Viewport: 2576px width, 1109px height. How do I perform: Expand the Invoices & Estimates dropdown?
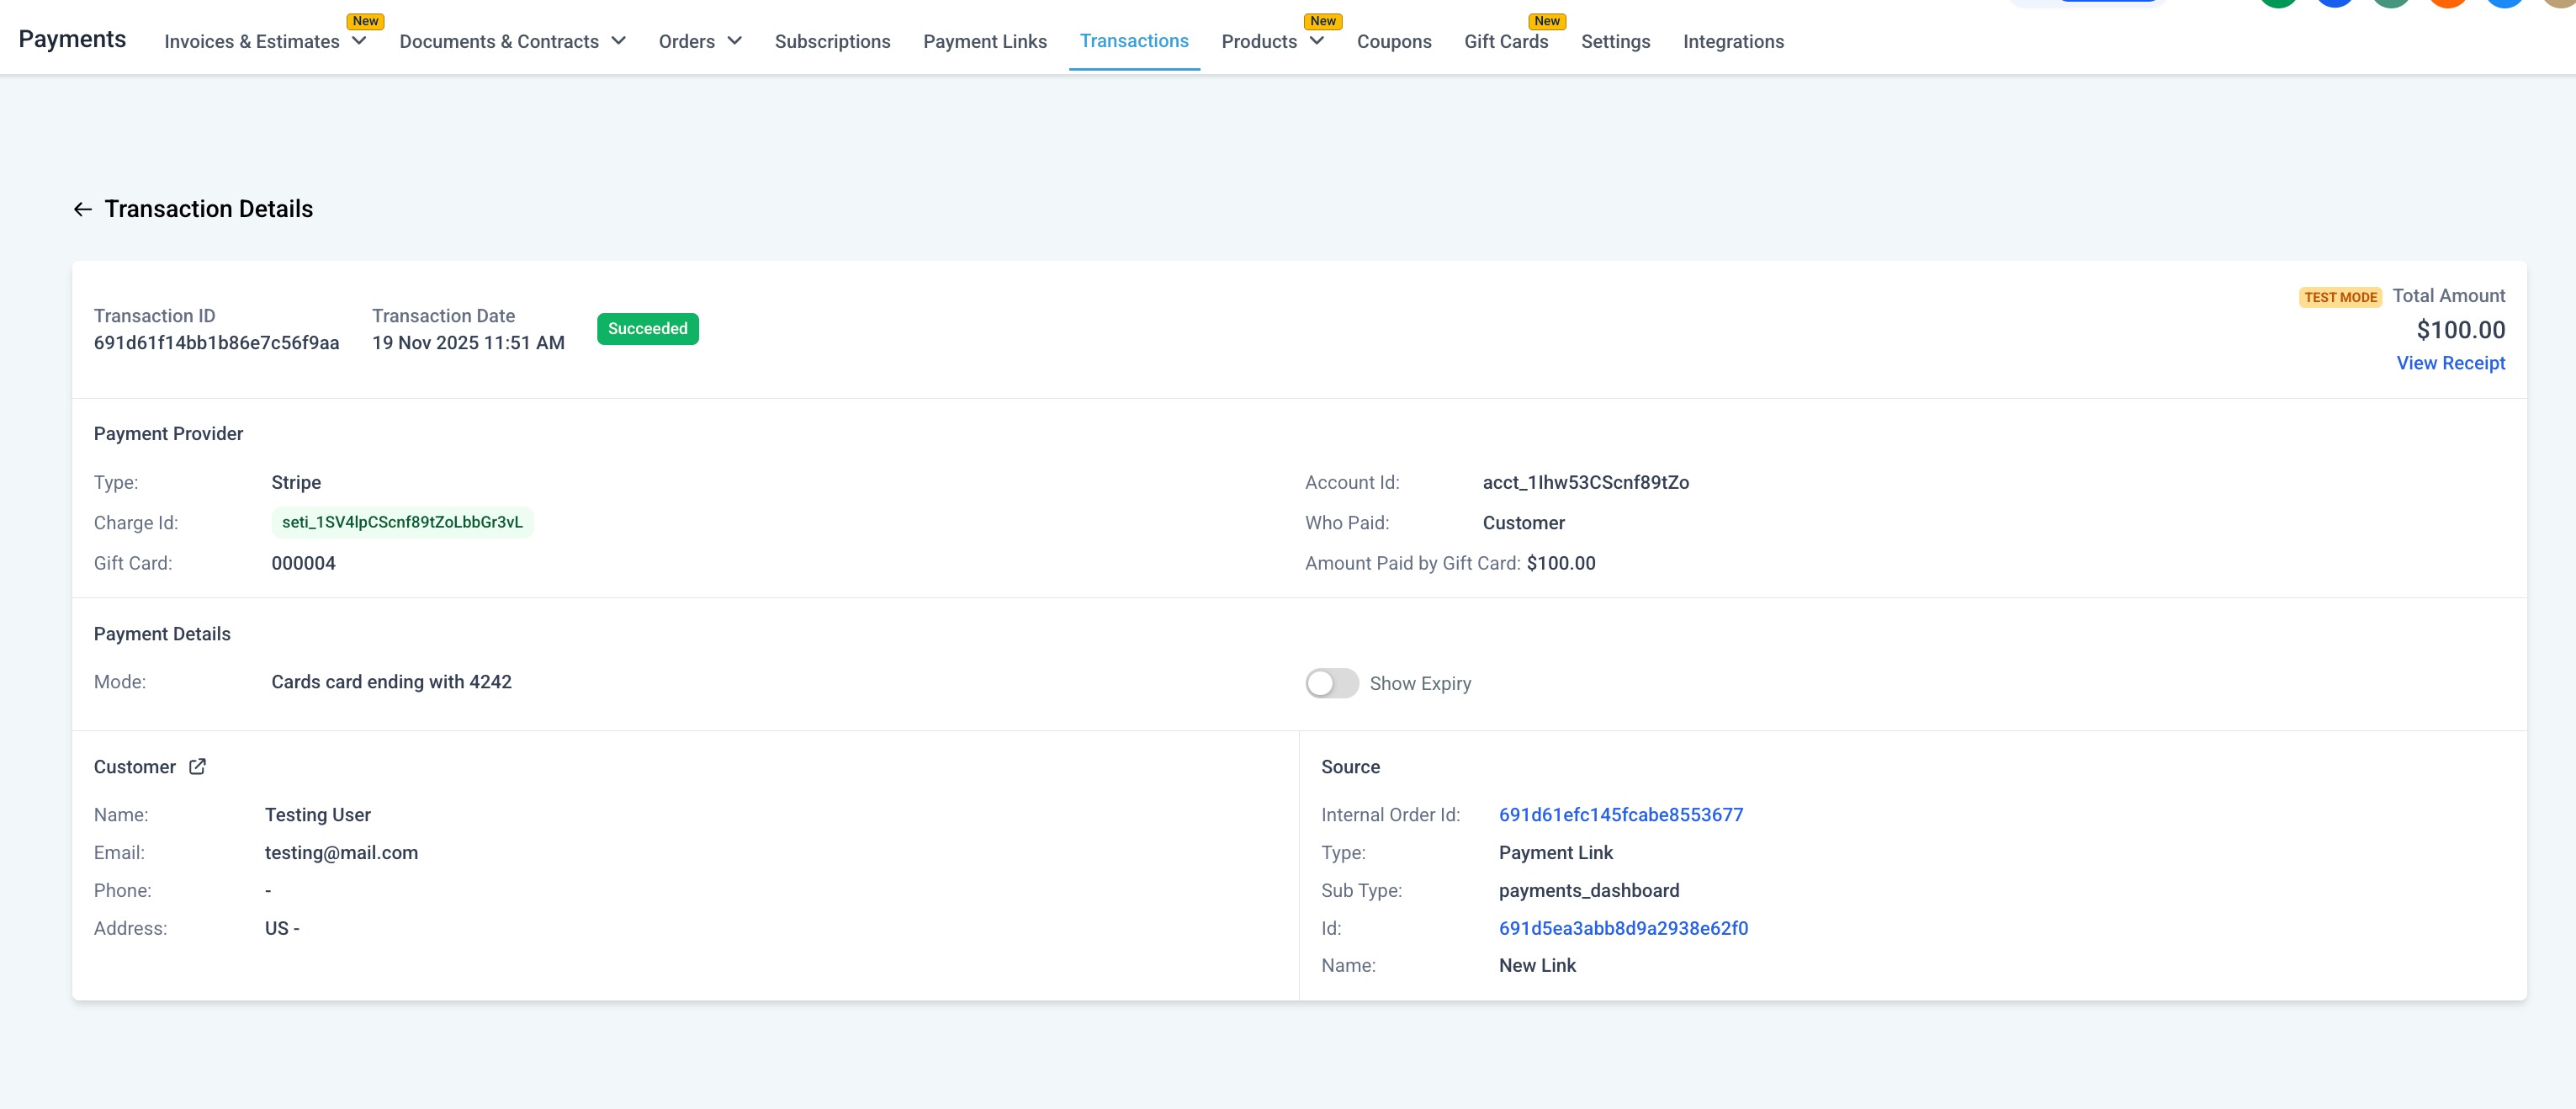pyautogui.click(x=359, y=41)
